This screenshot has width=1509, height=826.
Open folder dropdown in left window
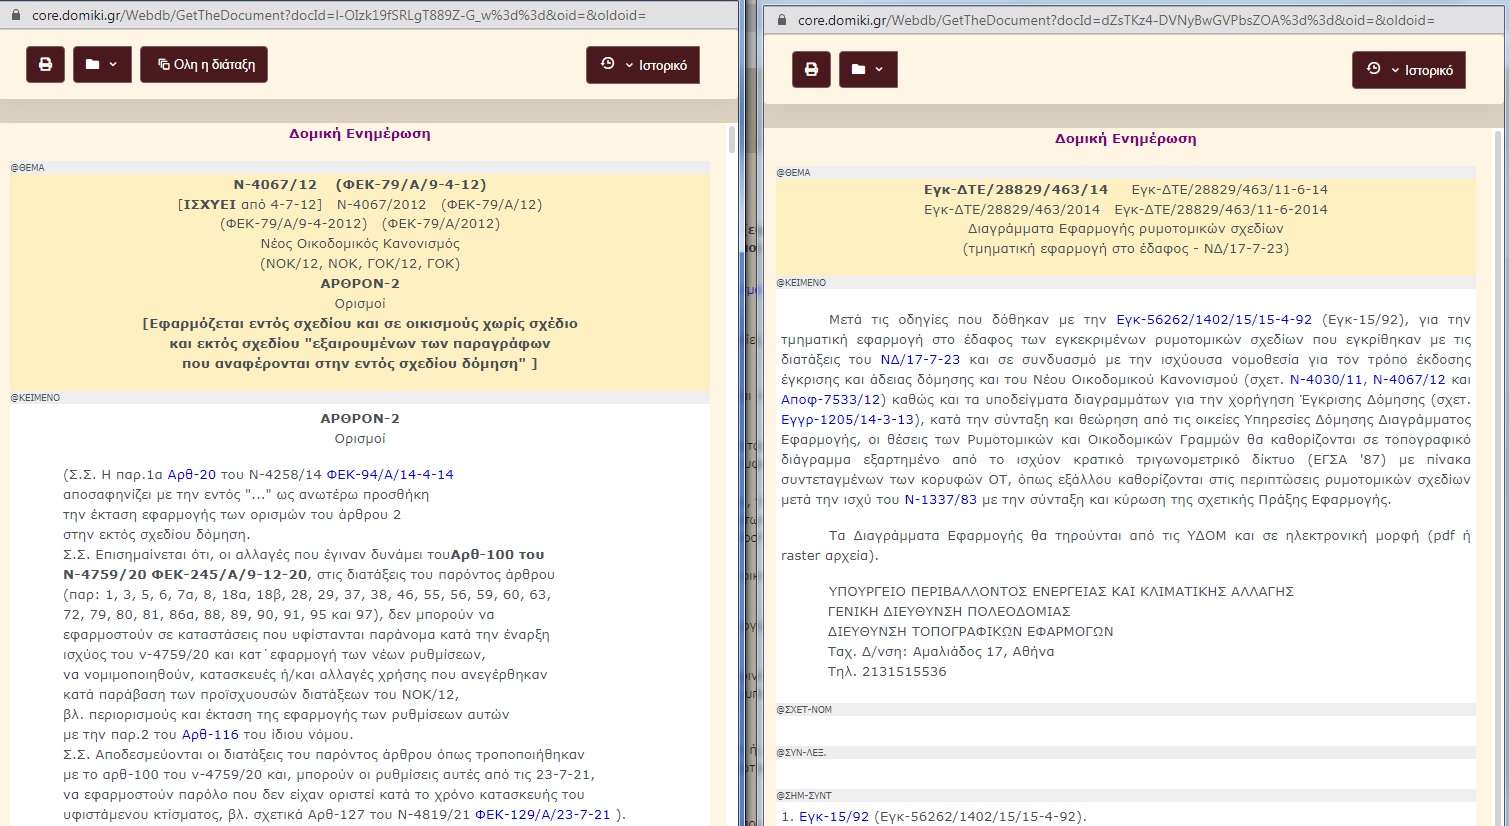pos(102,64)
